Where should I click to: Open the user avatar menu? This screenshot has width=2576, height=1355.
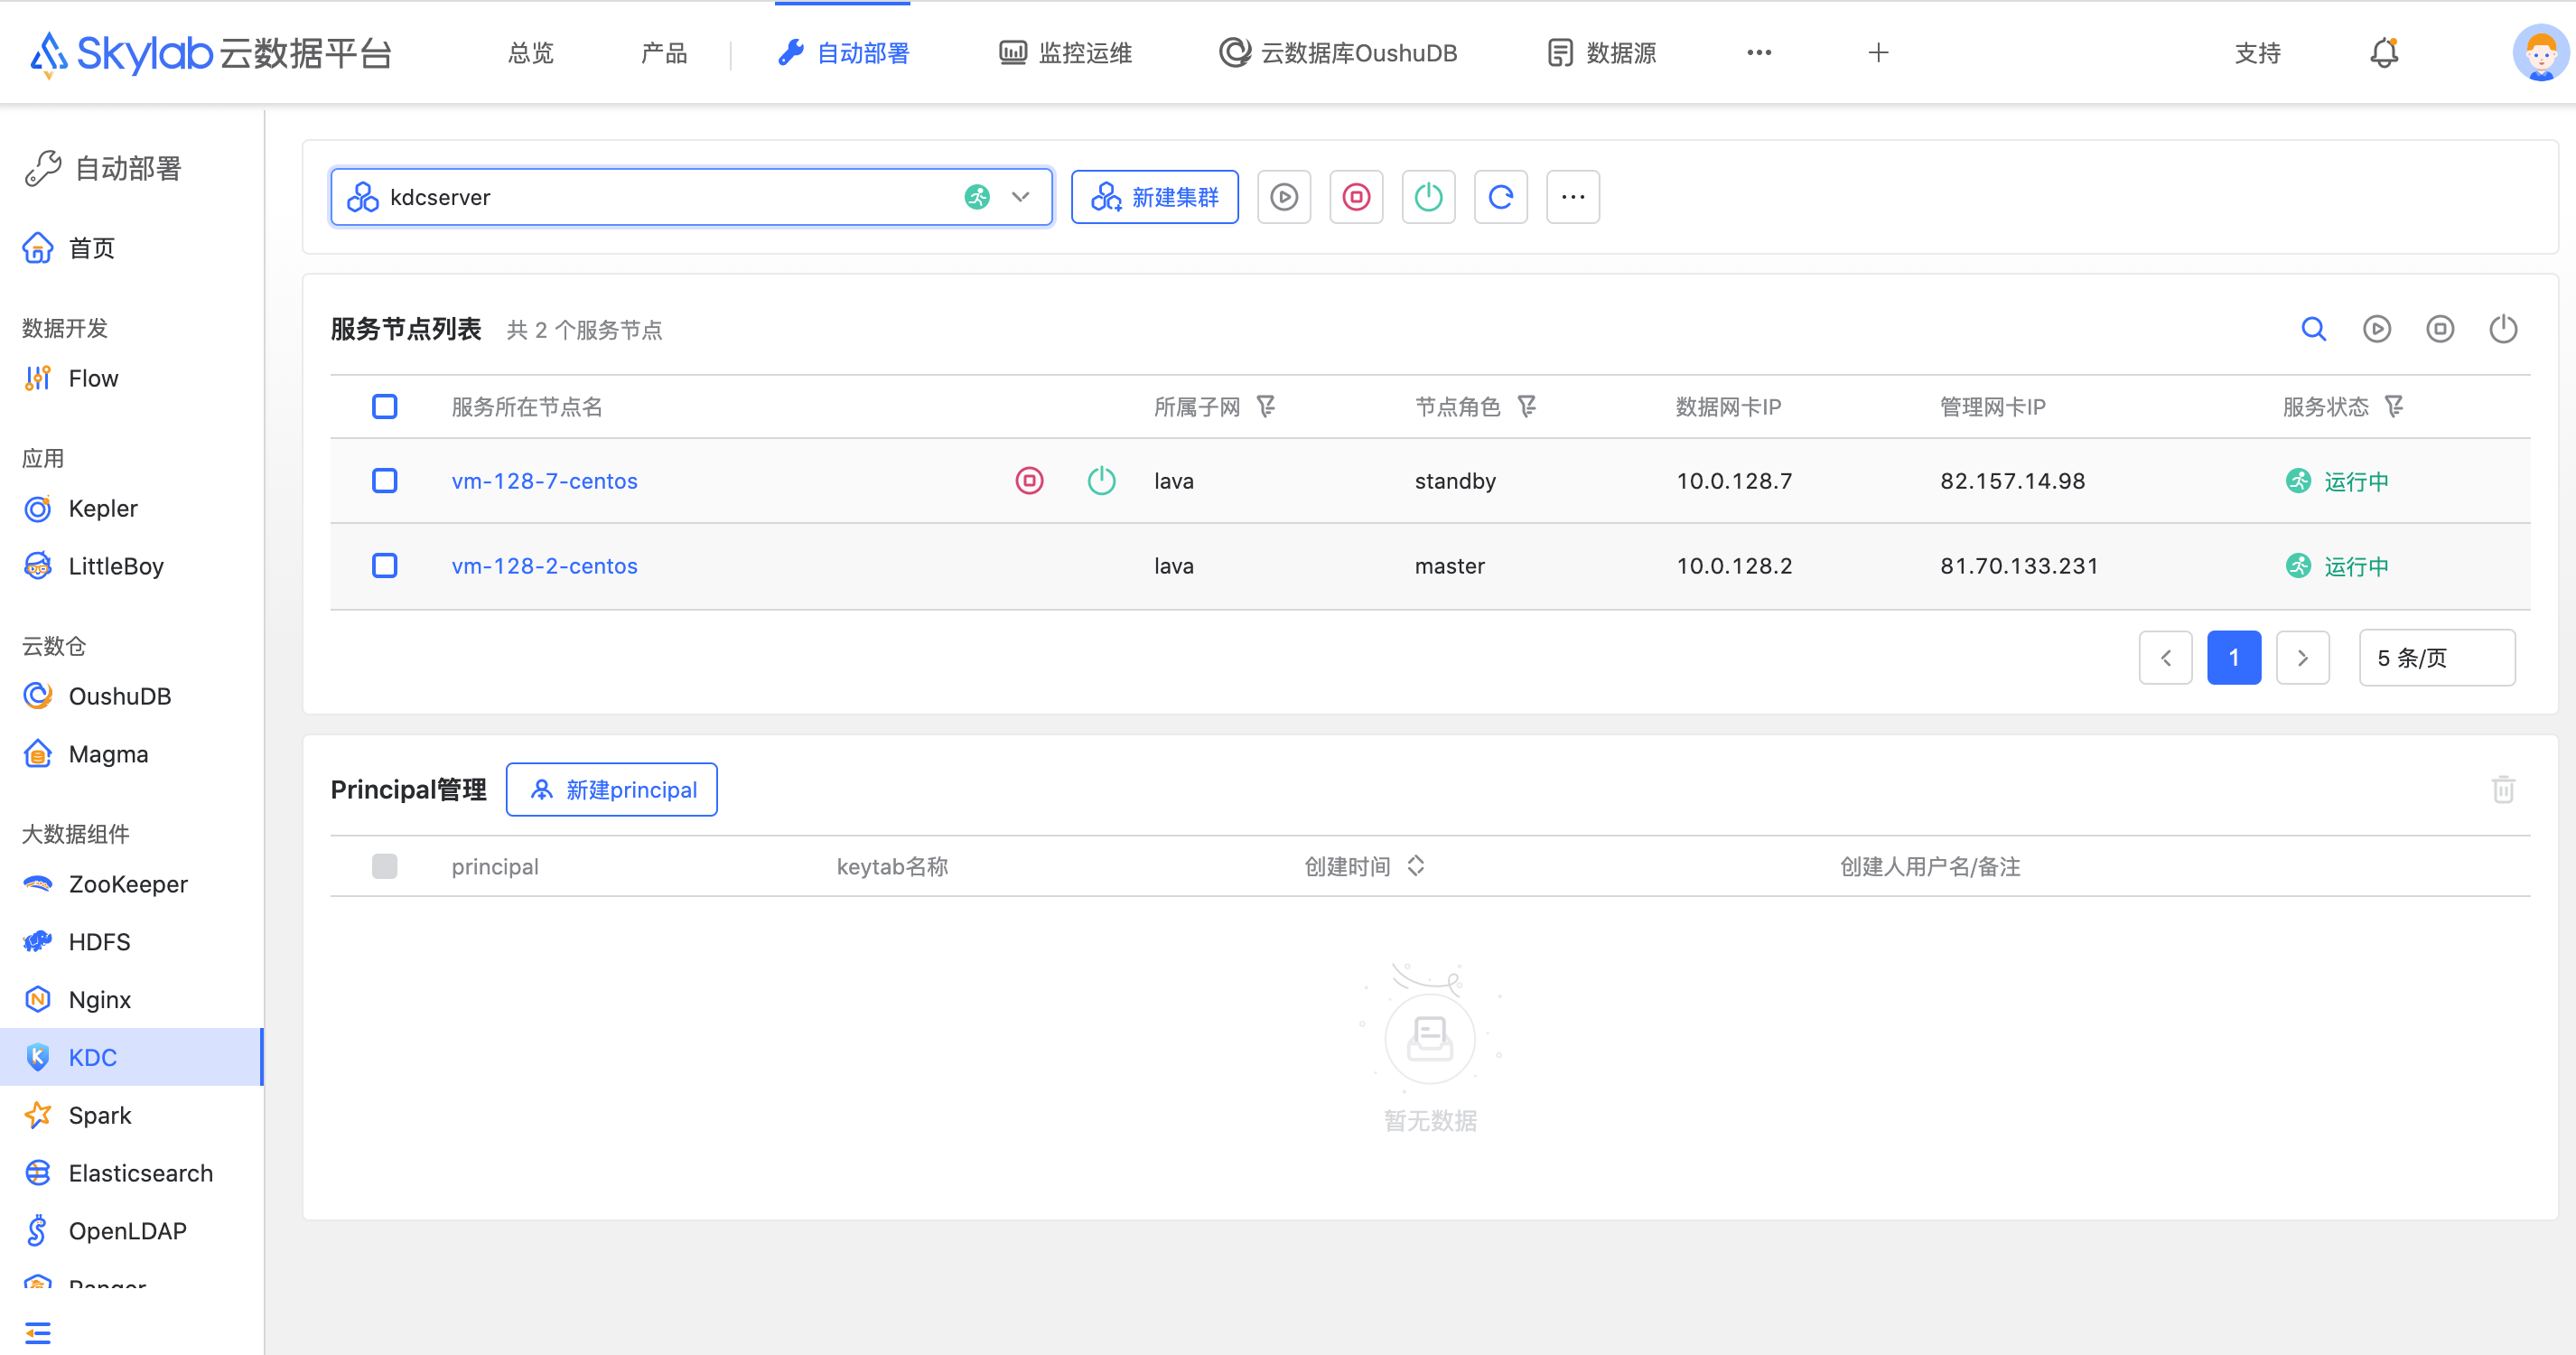2540,52
